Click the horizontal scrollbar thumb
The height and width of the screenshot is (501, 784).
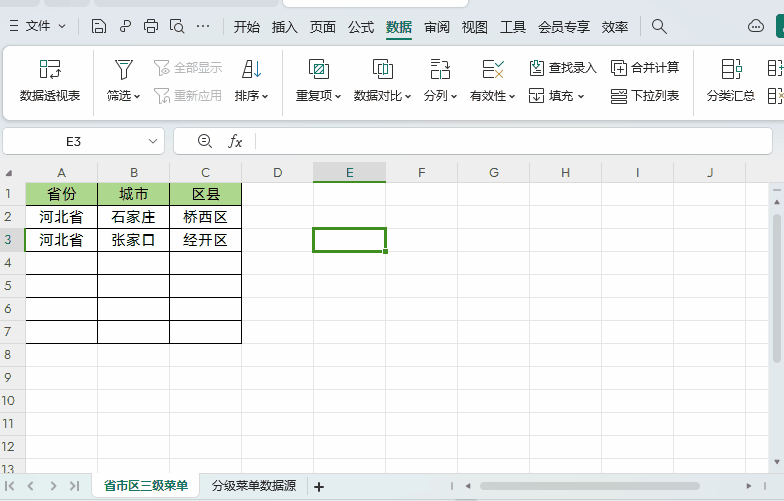[590, 486]
